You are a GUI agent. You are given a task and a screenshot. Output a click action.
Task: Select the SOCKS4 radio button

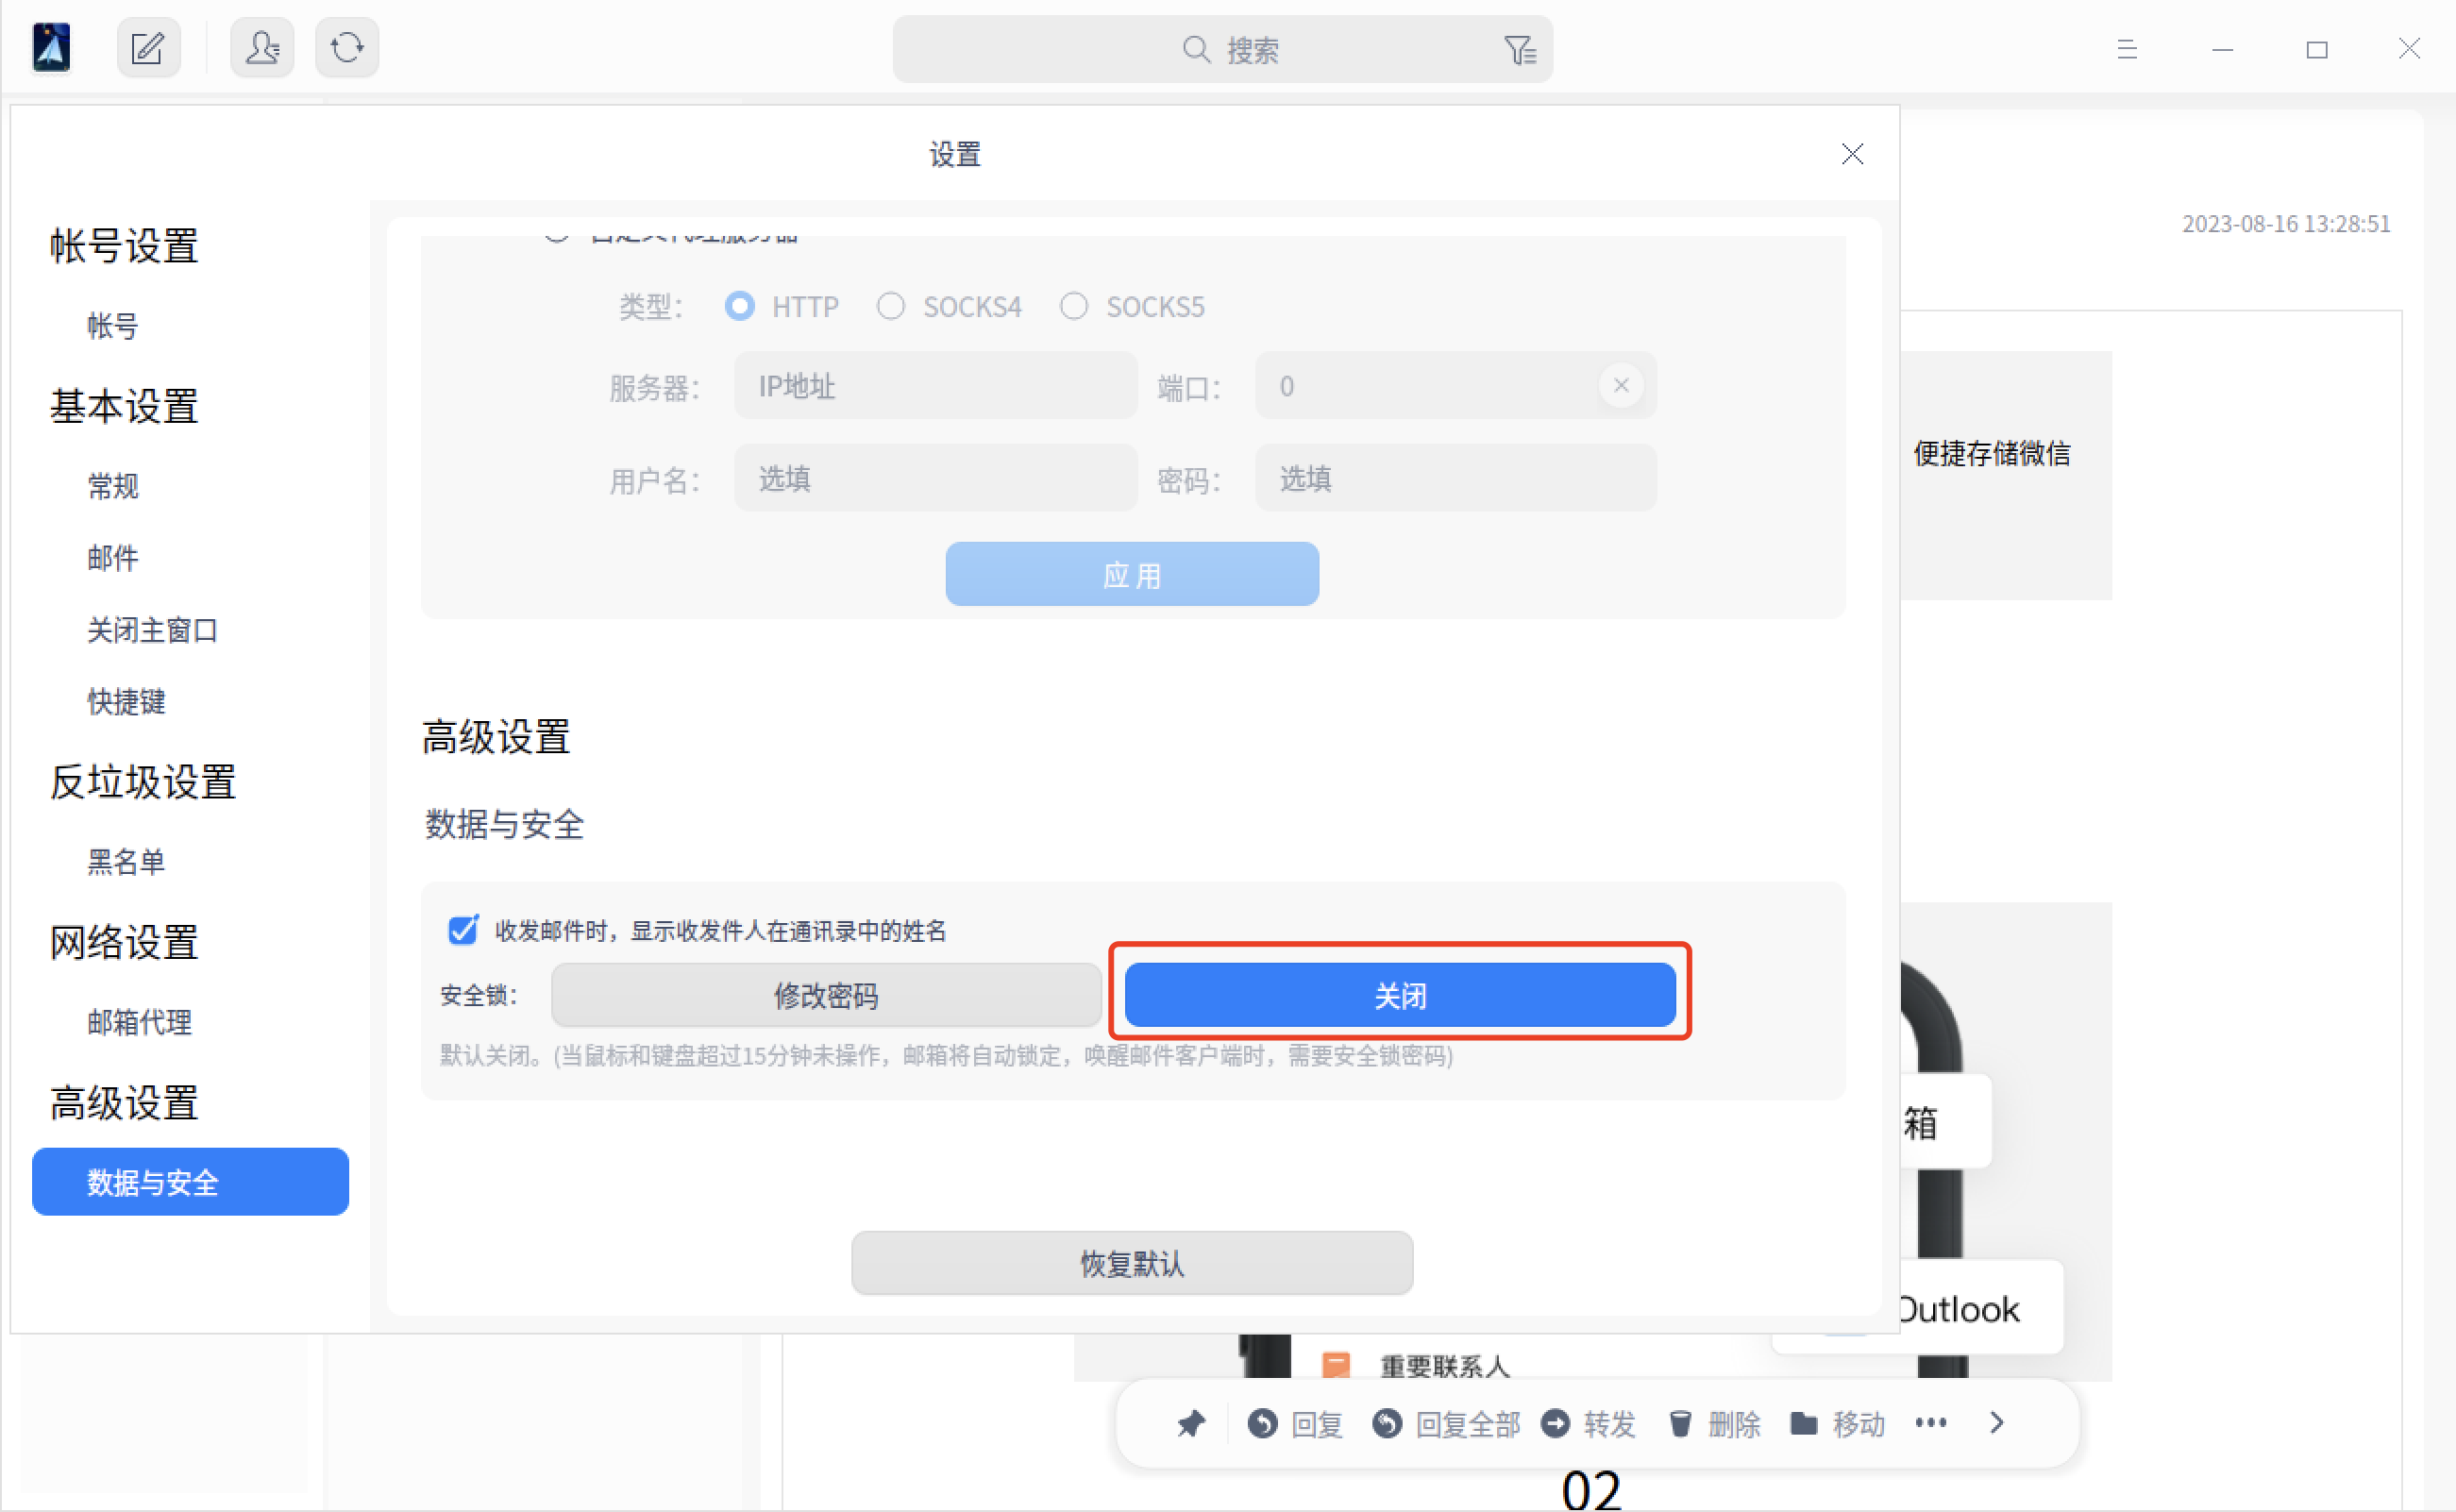pos(890,306)
